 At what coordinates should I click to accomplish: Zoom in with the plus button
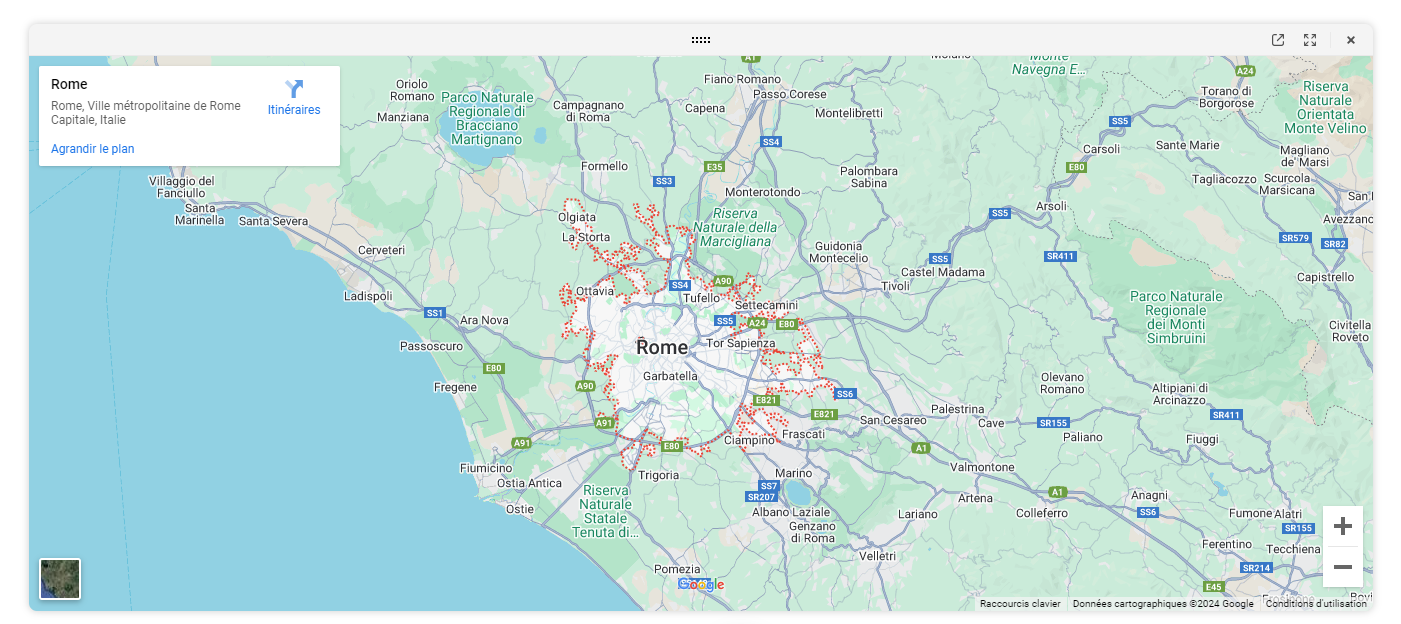(x=1342, y=526)
